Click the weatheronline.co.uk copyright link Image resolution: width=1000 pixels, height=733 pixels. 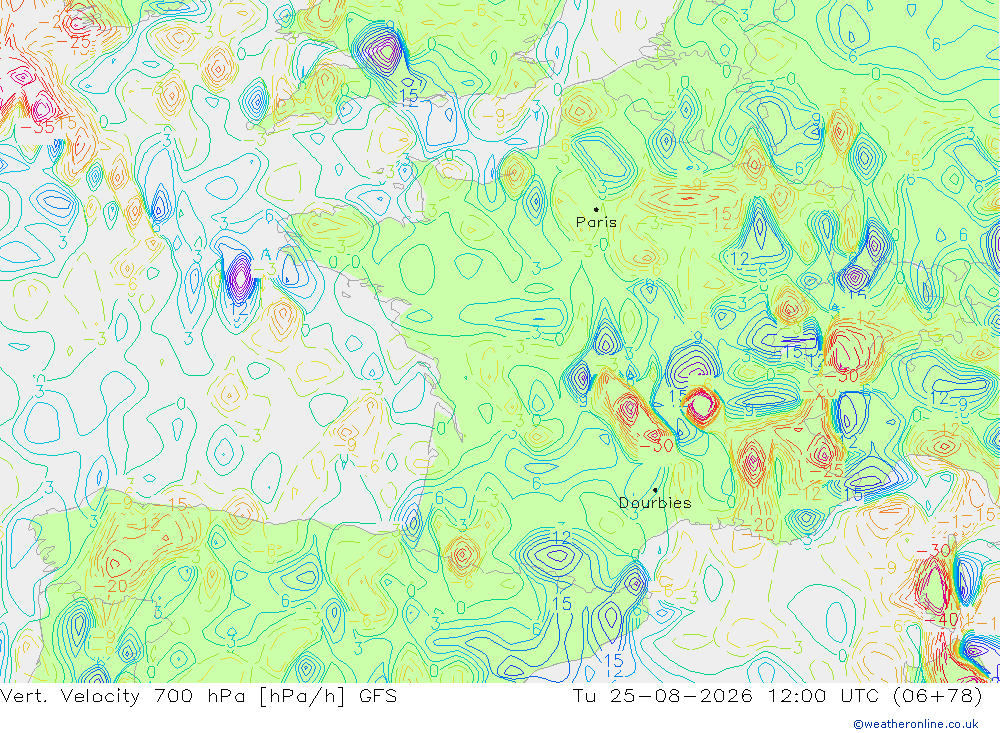(916, 724)
